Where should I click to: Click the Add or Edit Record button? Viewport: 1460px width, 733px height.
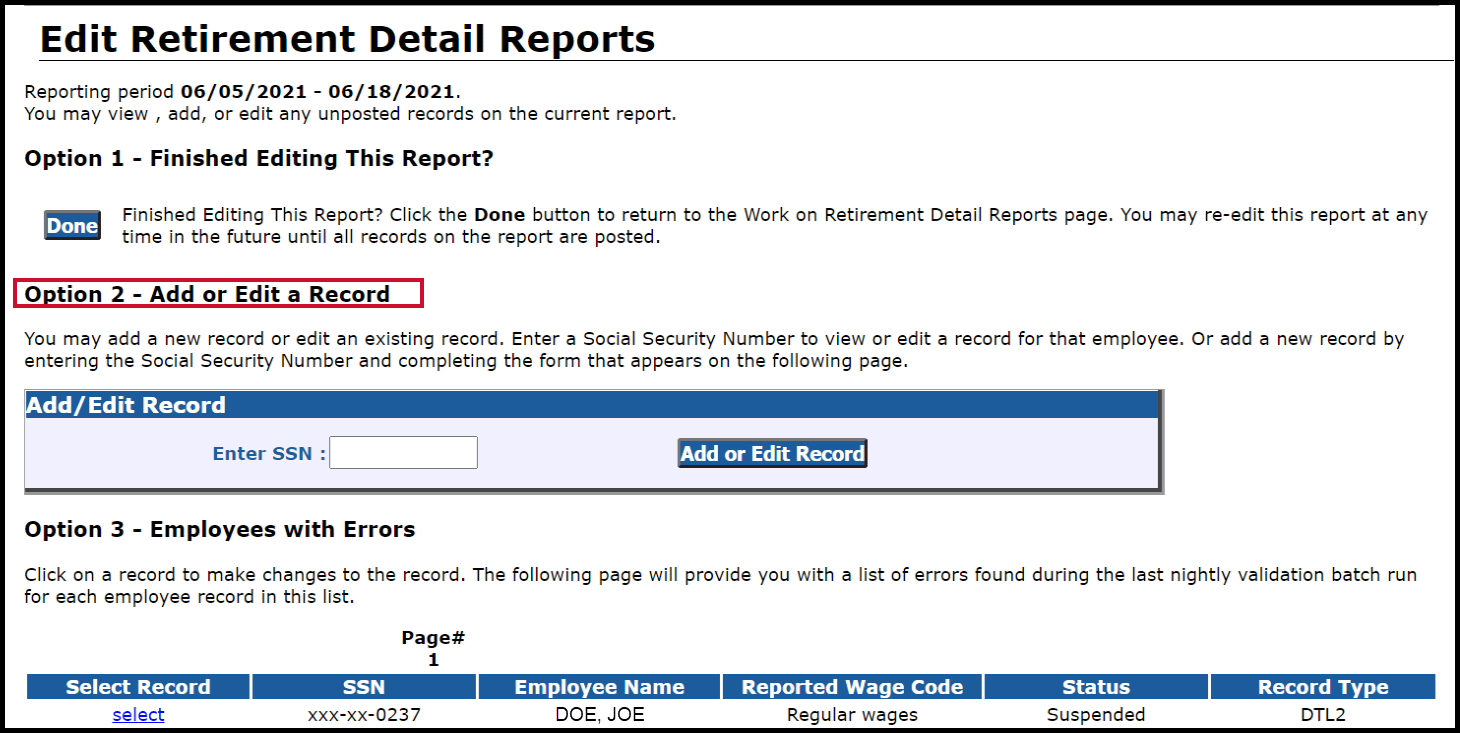(x=771, y=452)
